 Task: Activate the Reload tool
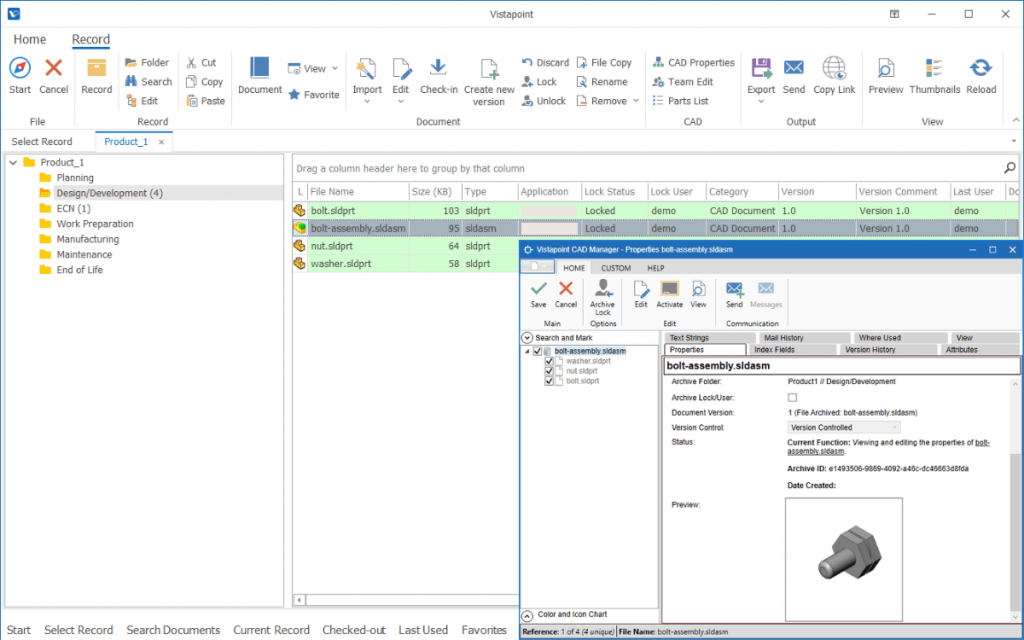981,75
